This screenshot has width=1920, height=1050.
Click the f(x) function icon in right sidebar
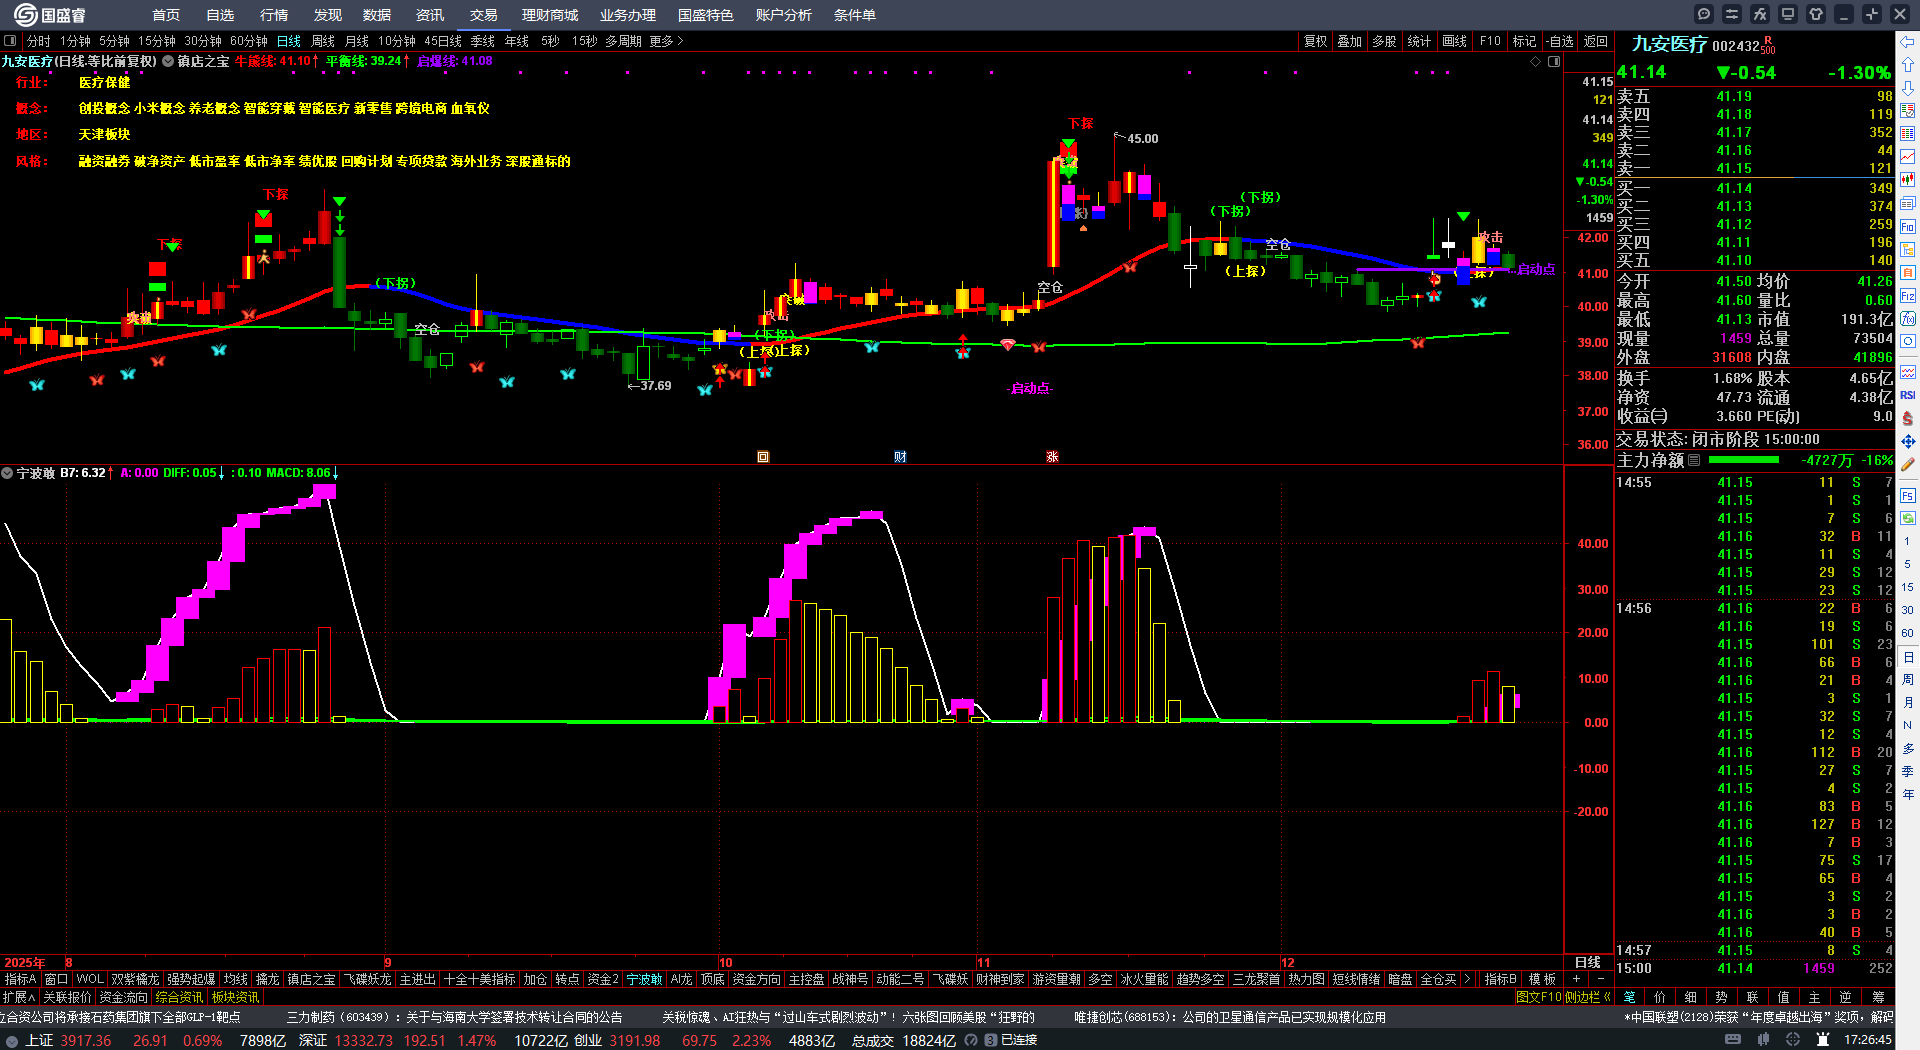coord(1908,319)
